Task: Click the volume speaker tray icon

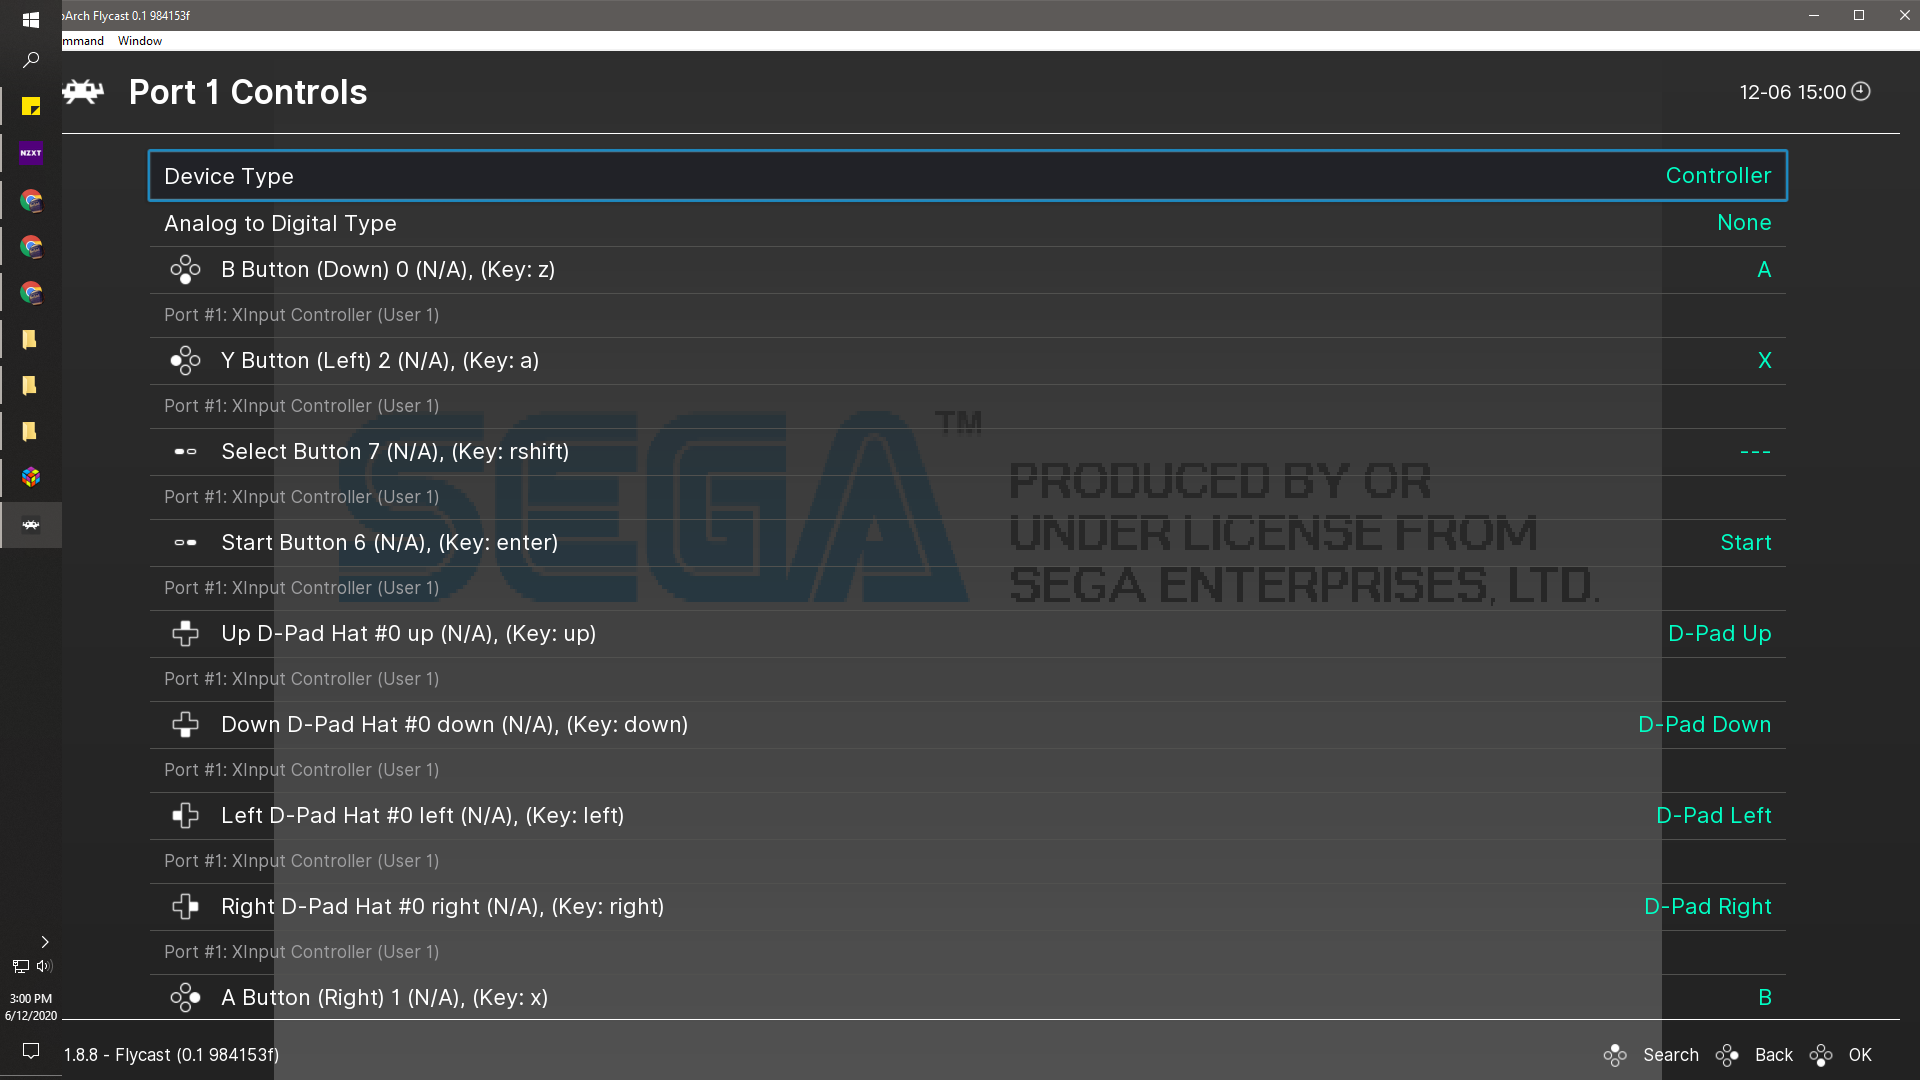Action: click(44, 966)
